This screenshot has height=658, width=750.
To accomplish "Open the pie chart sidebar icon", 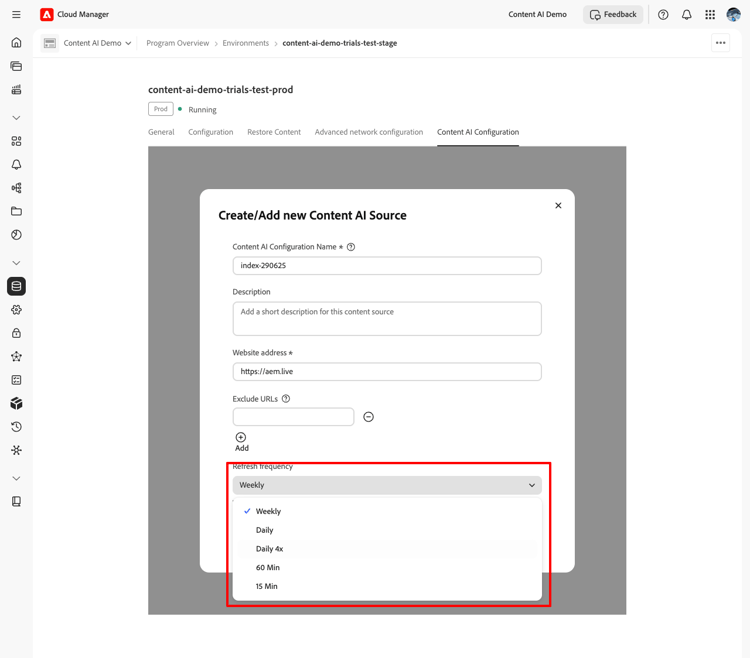I will coord(16,235).
